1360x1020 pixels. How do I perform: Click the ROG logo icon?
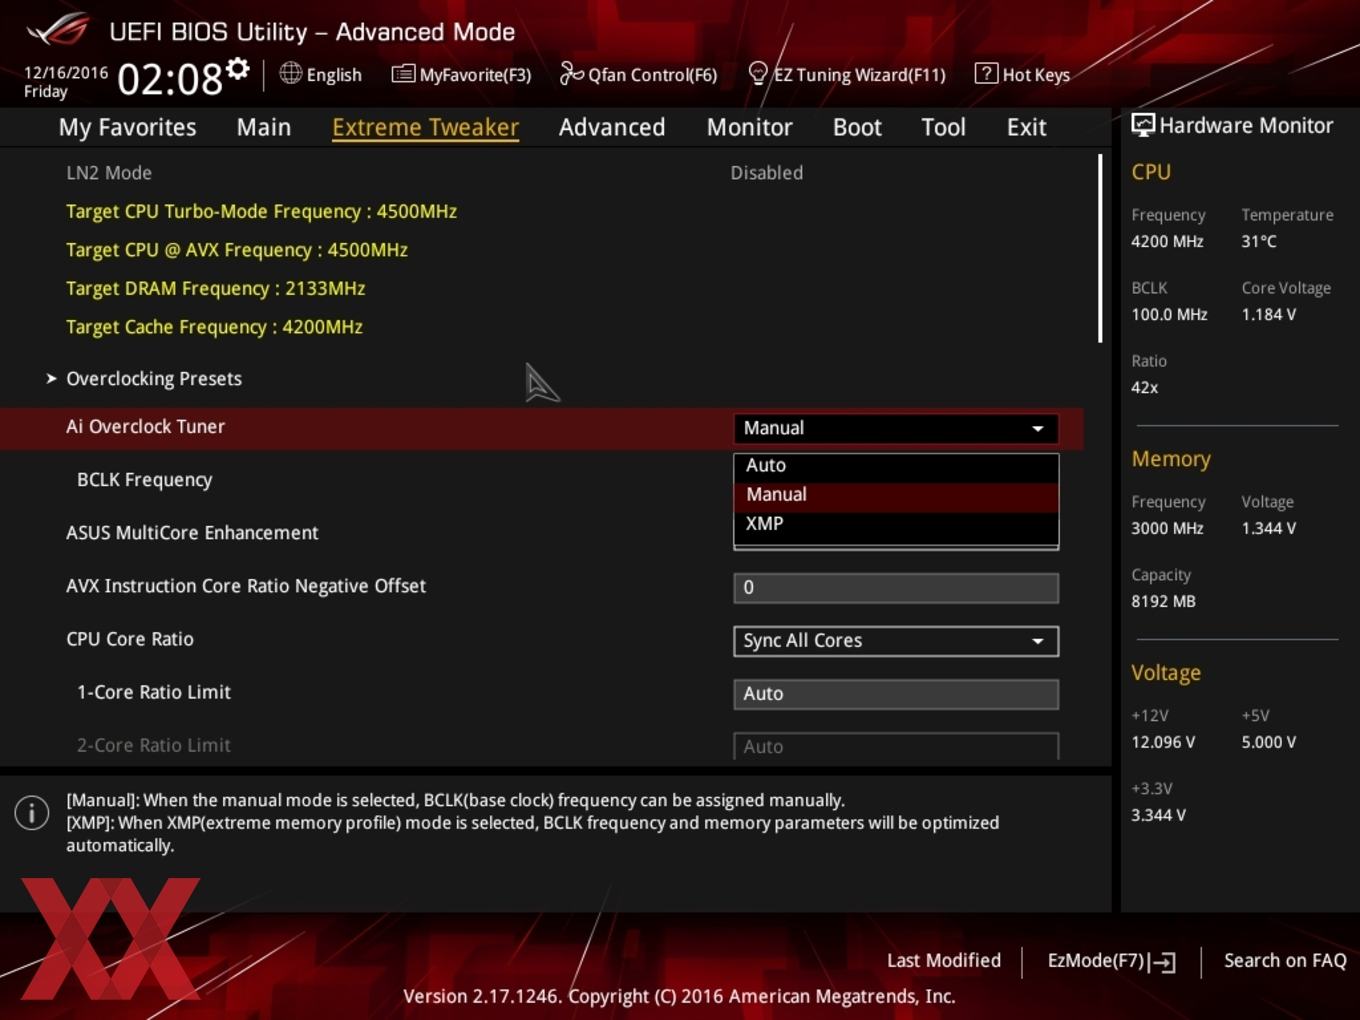point(58,29)
